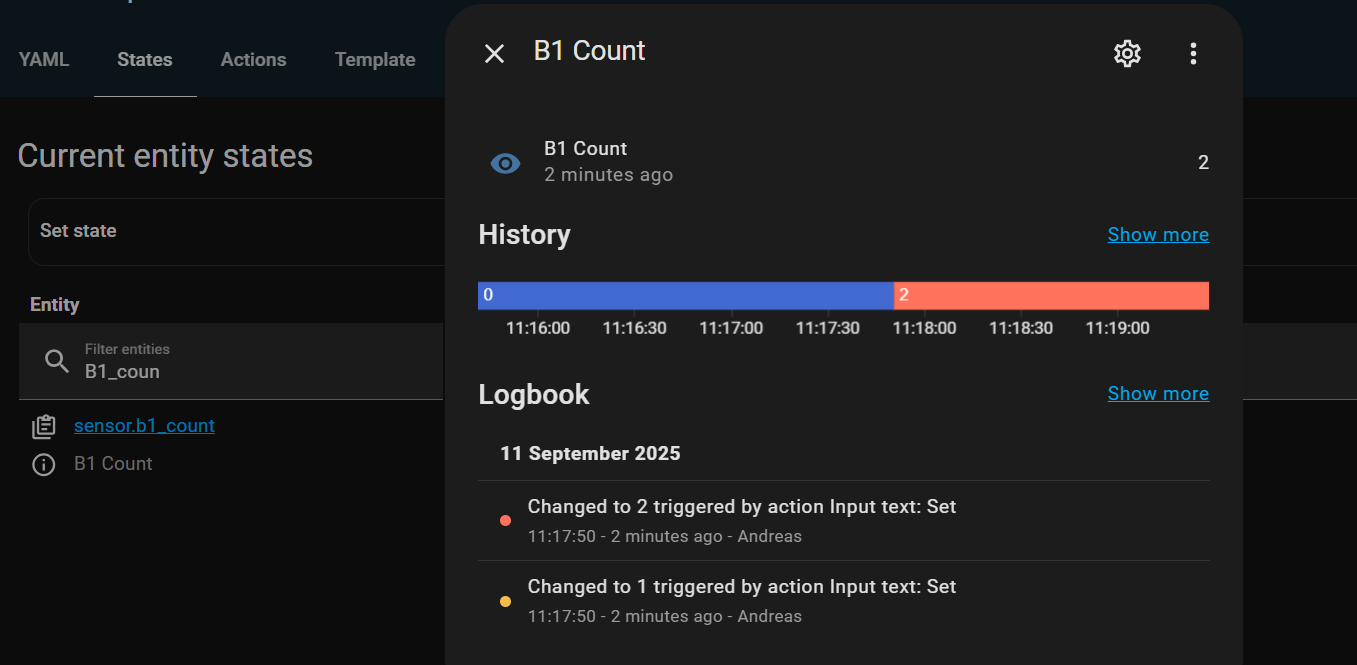1357x665 pixels.
Task: Select the States tab
Action: (145, 60)
